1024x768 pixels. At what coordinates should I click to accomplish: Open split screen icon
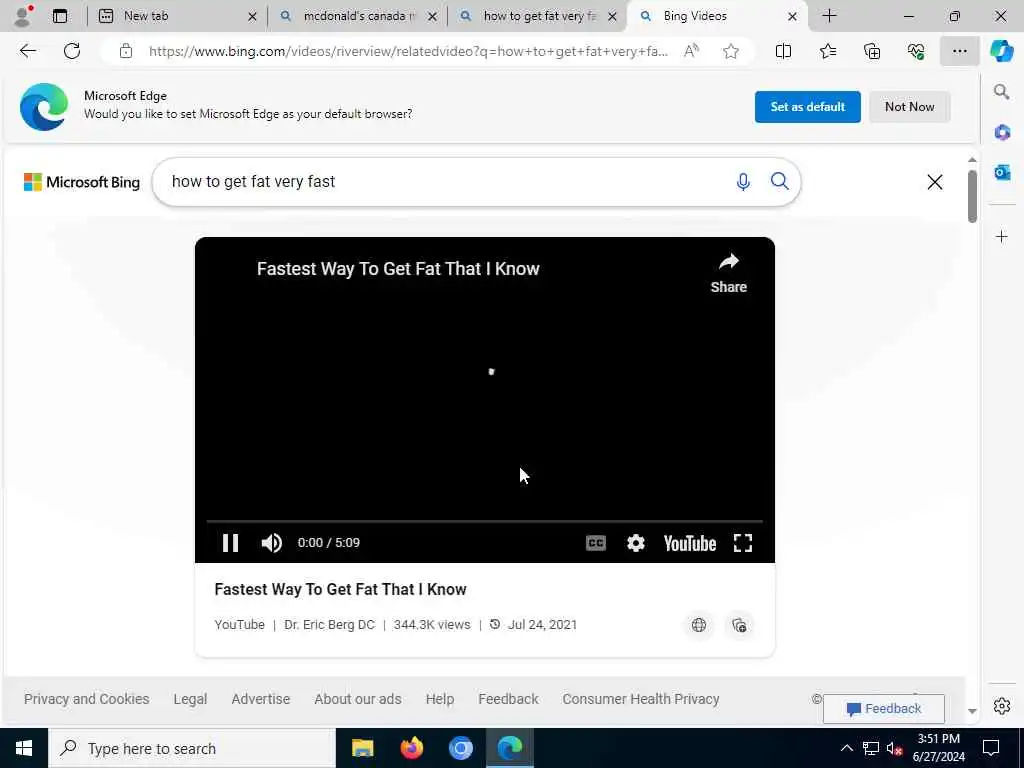[x=783, y=51]
